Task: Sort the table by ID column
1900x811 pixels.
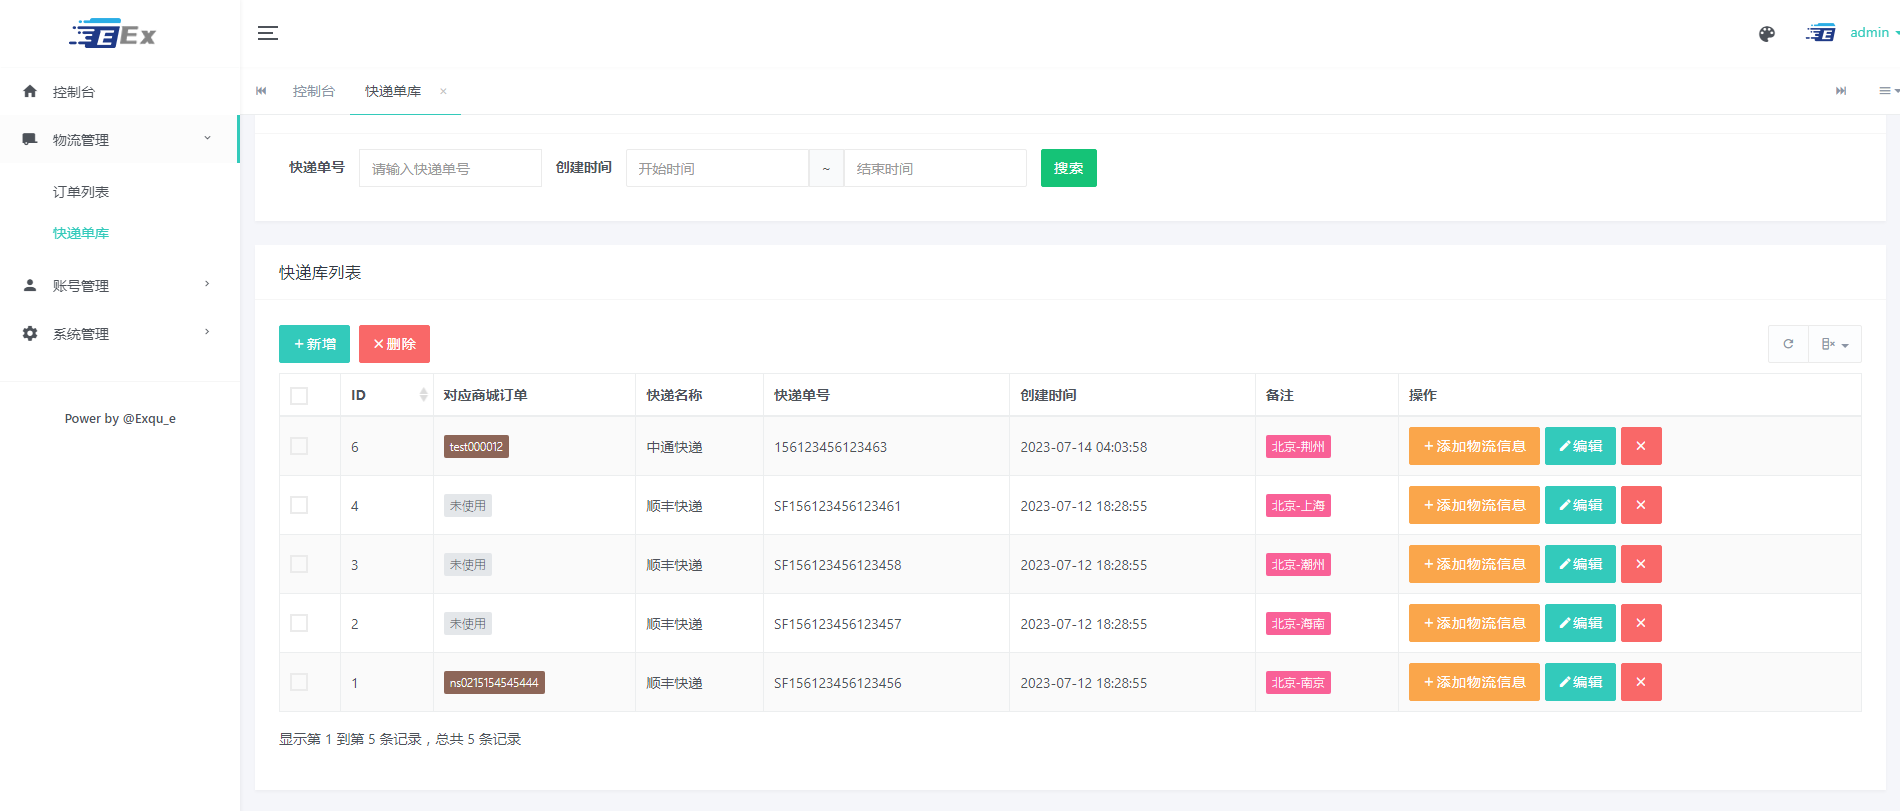Action: 423,395
